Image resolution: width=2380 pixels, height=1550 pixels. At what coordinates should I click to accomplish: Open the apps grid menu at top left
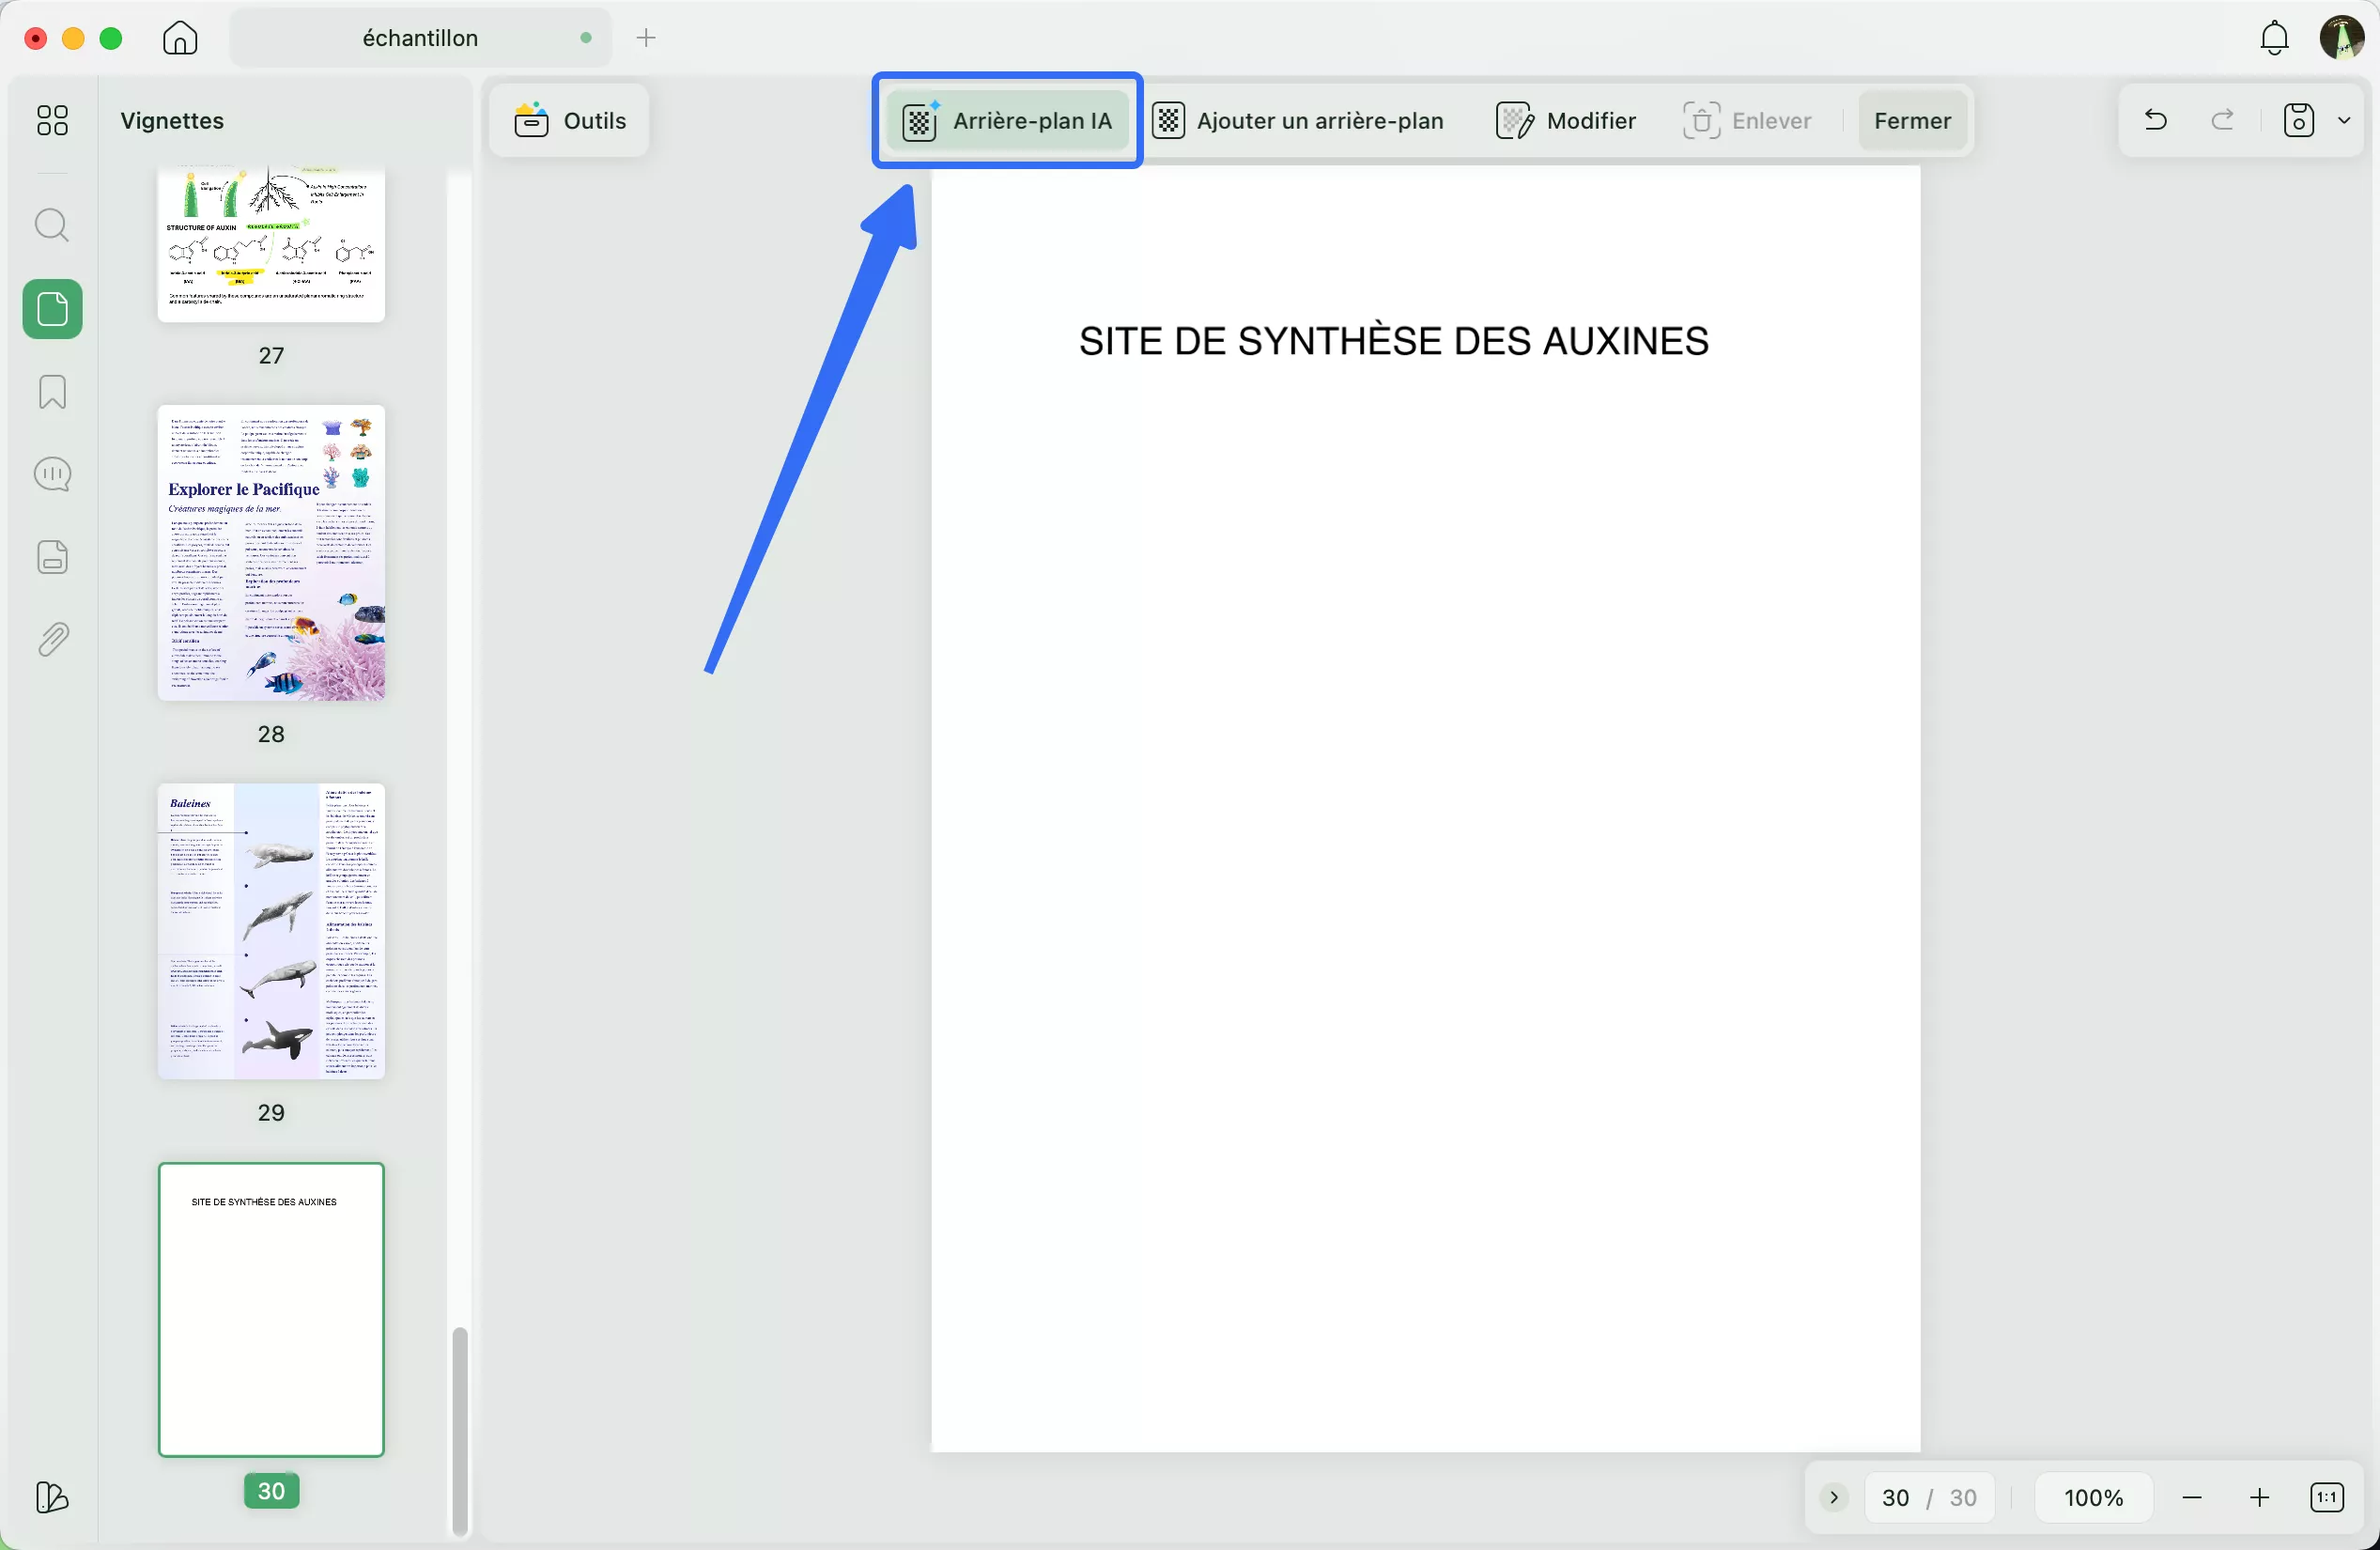point(52,120)
